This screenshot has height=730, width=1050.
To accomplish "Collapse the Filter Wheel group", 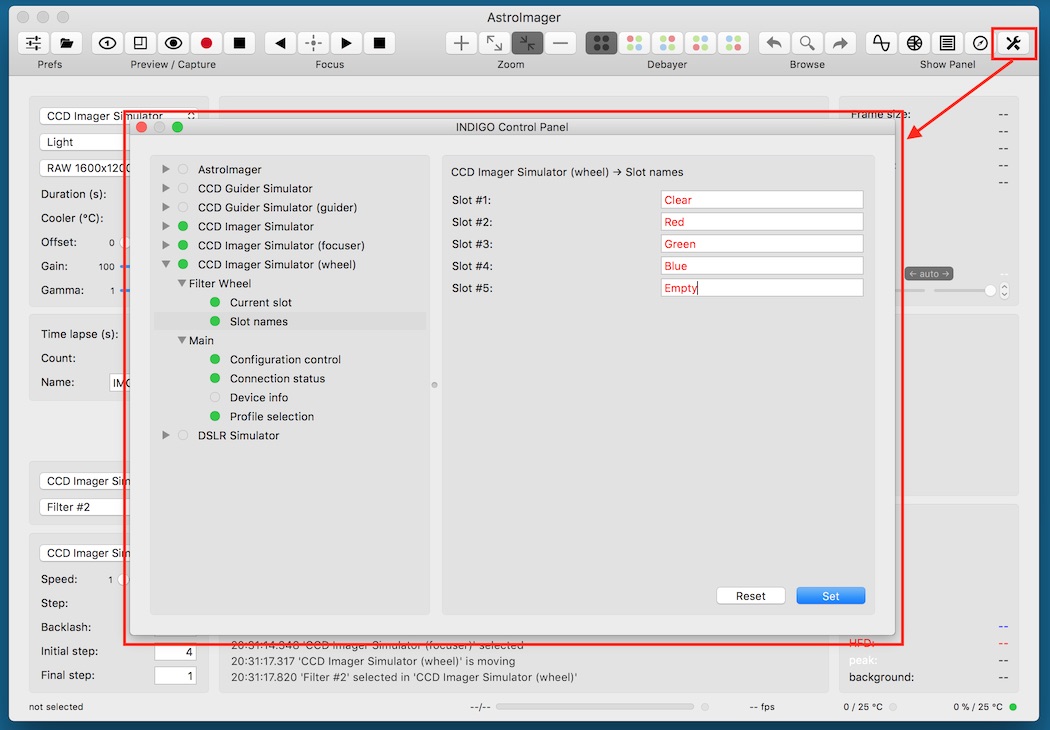I will [x=181, y=283].
